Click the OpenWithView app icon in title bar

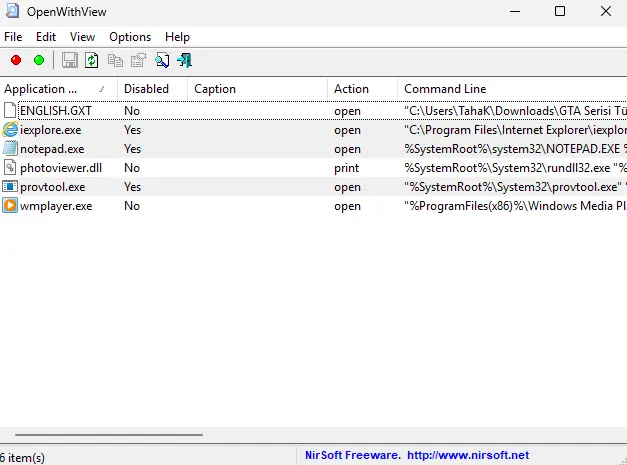(12, 11)
